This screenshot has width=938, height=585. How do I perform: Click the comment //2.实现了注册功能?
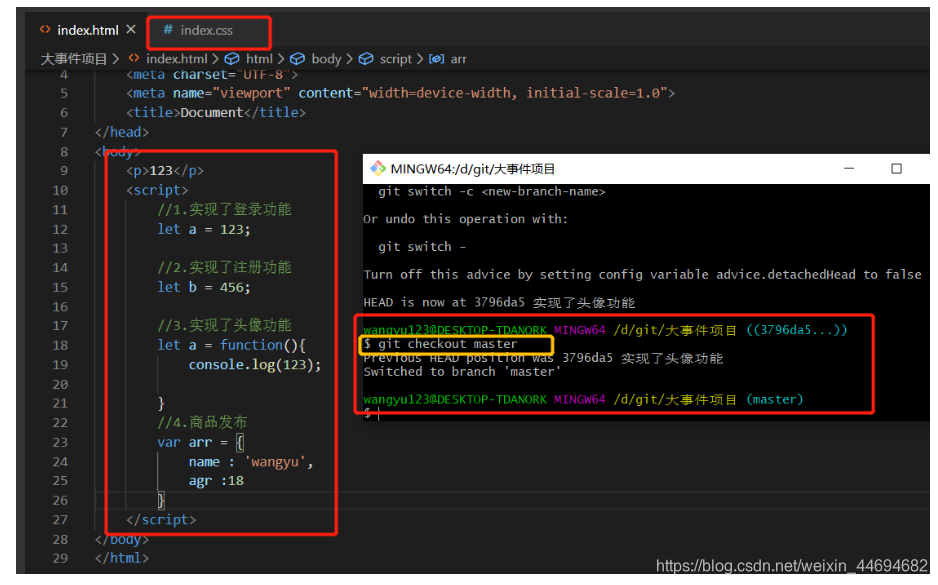click(x=224, y=267)
